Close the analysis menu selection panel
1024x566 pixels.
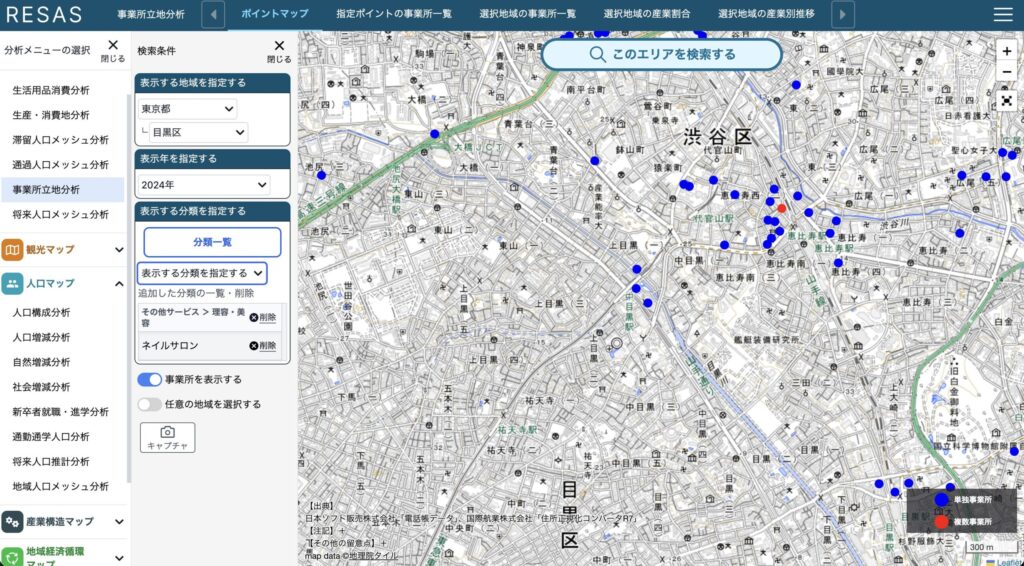(x=113, y=50)
